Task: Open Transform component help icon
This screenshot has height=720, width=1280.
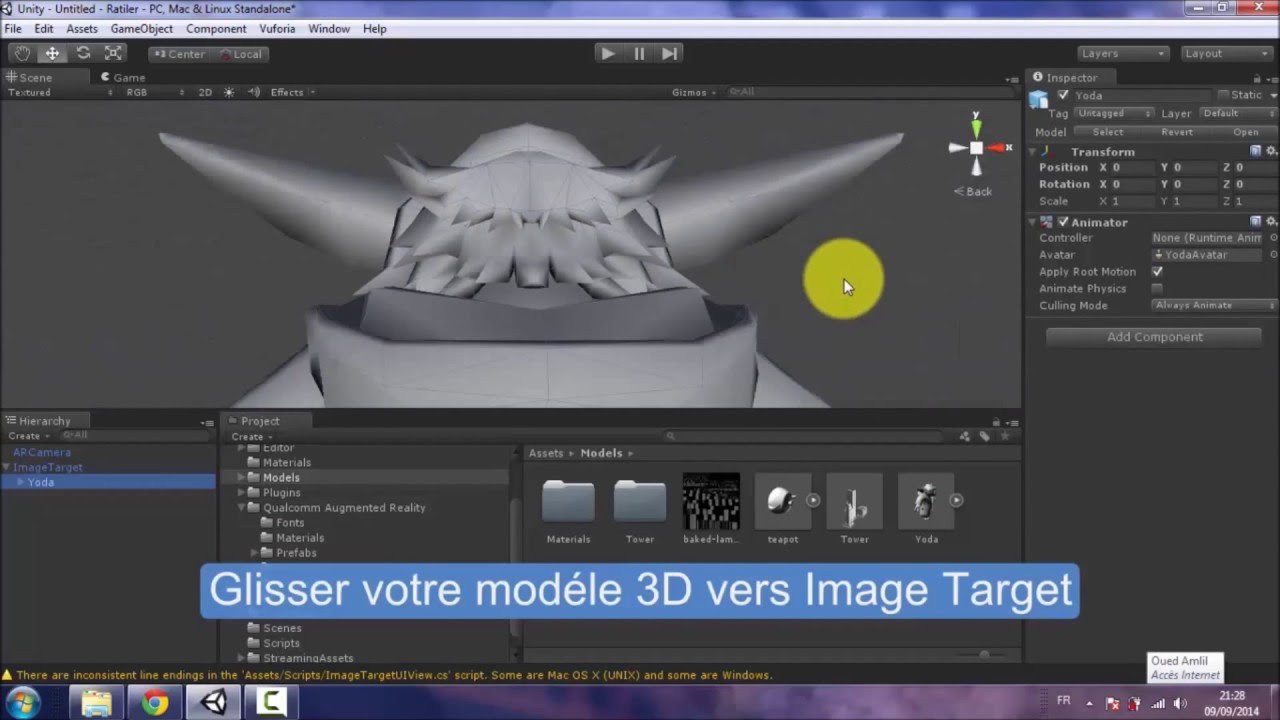Action: [x=1255, y=151]
